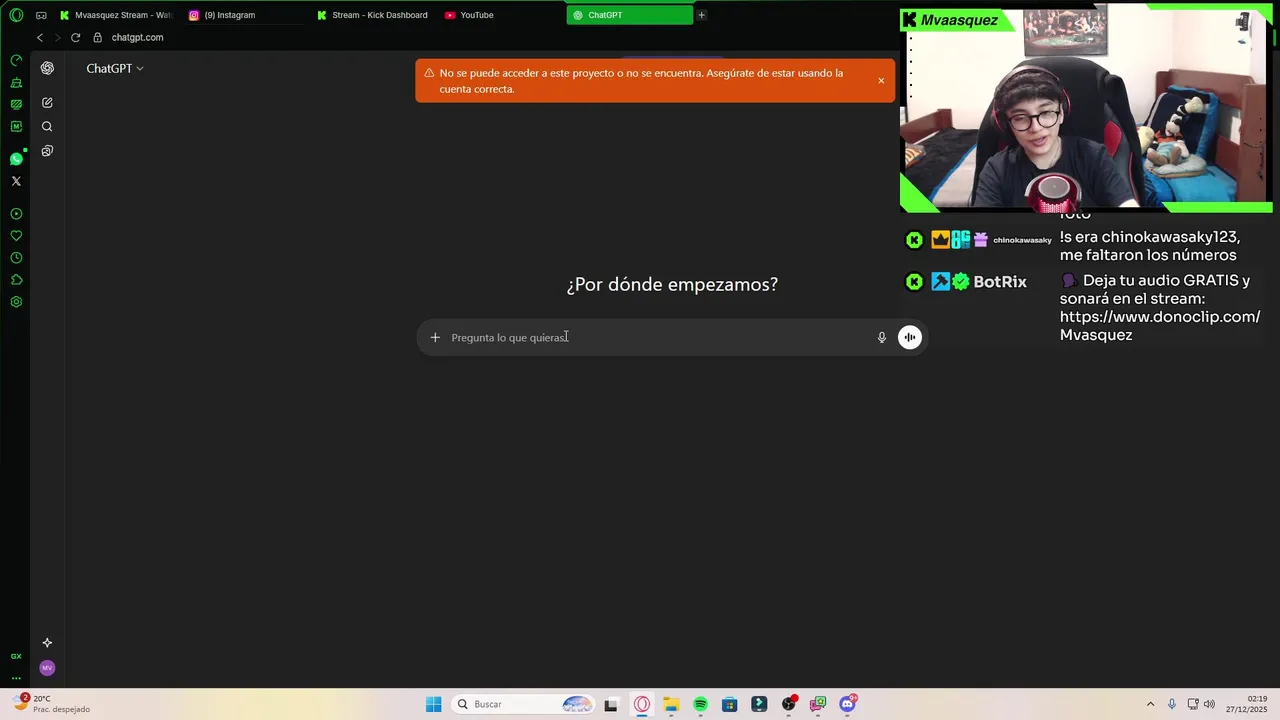Image resolution: width=1280 pixels, height=720 pixels.
Task: Click the '¿Por dónde empezamos?' heading
Action: click(672, 285)
